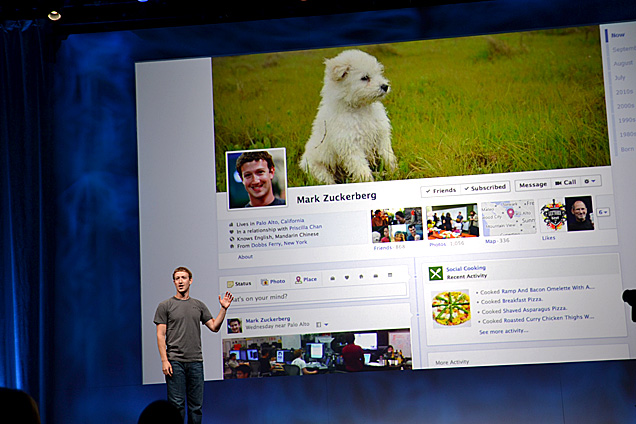Click 'Knows English, Mandarin Chinese' line
Screen dimensions: 636x424
point(278,236)
